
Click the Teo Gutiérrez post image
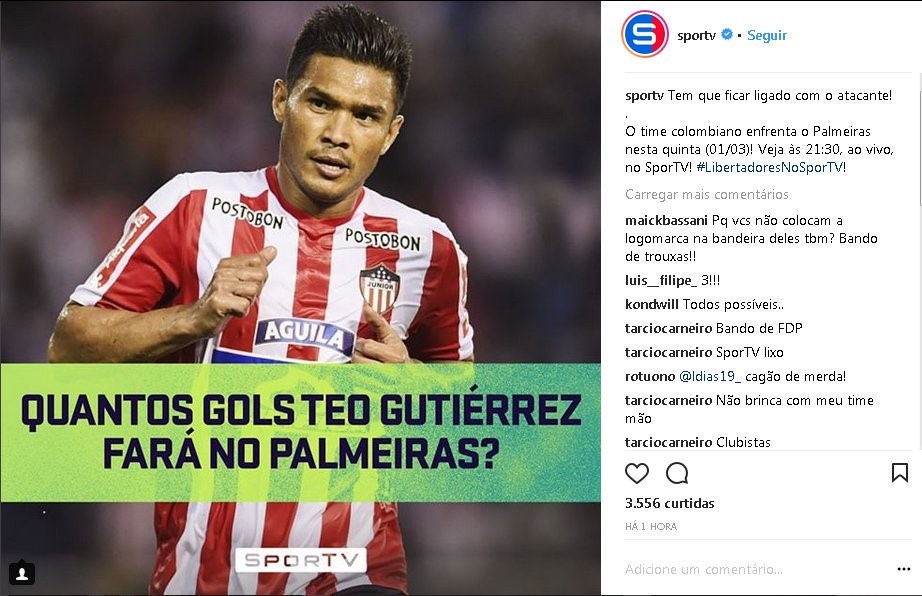[300, 298]
